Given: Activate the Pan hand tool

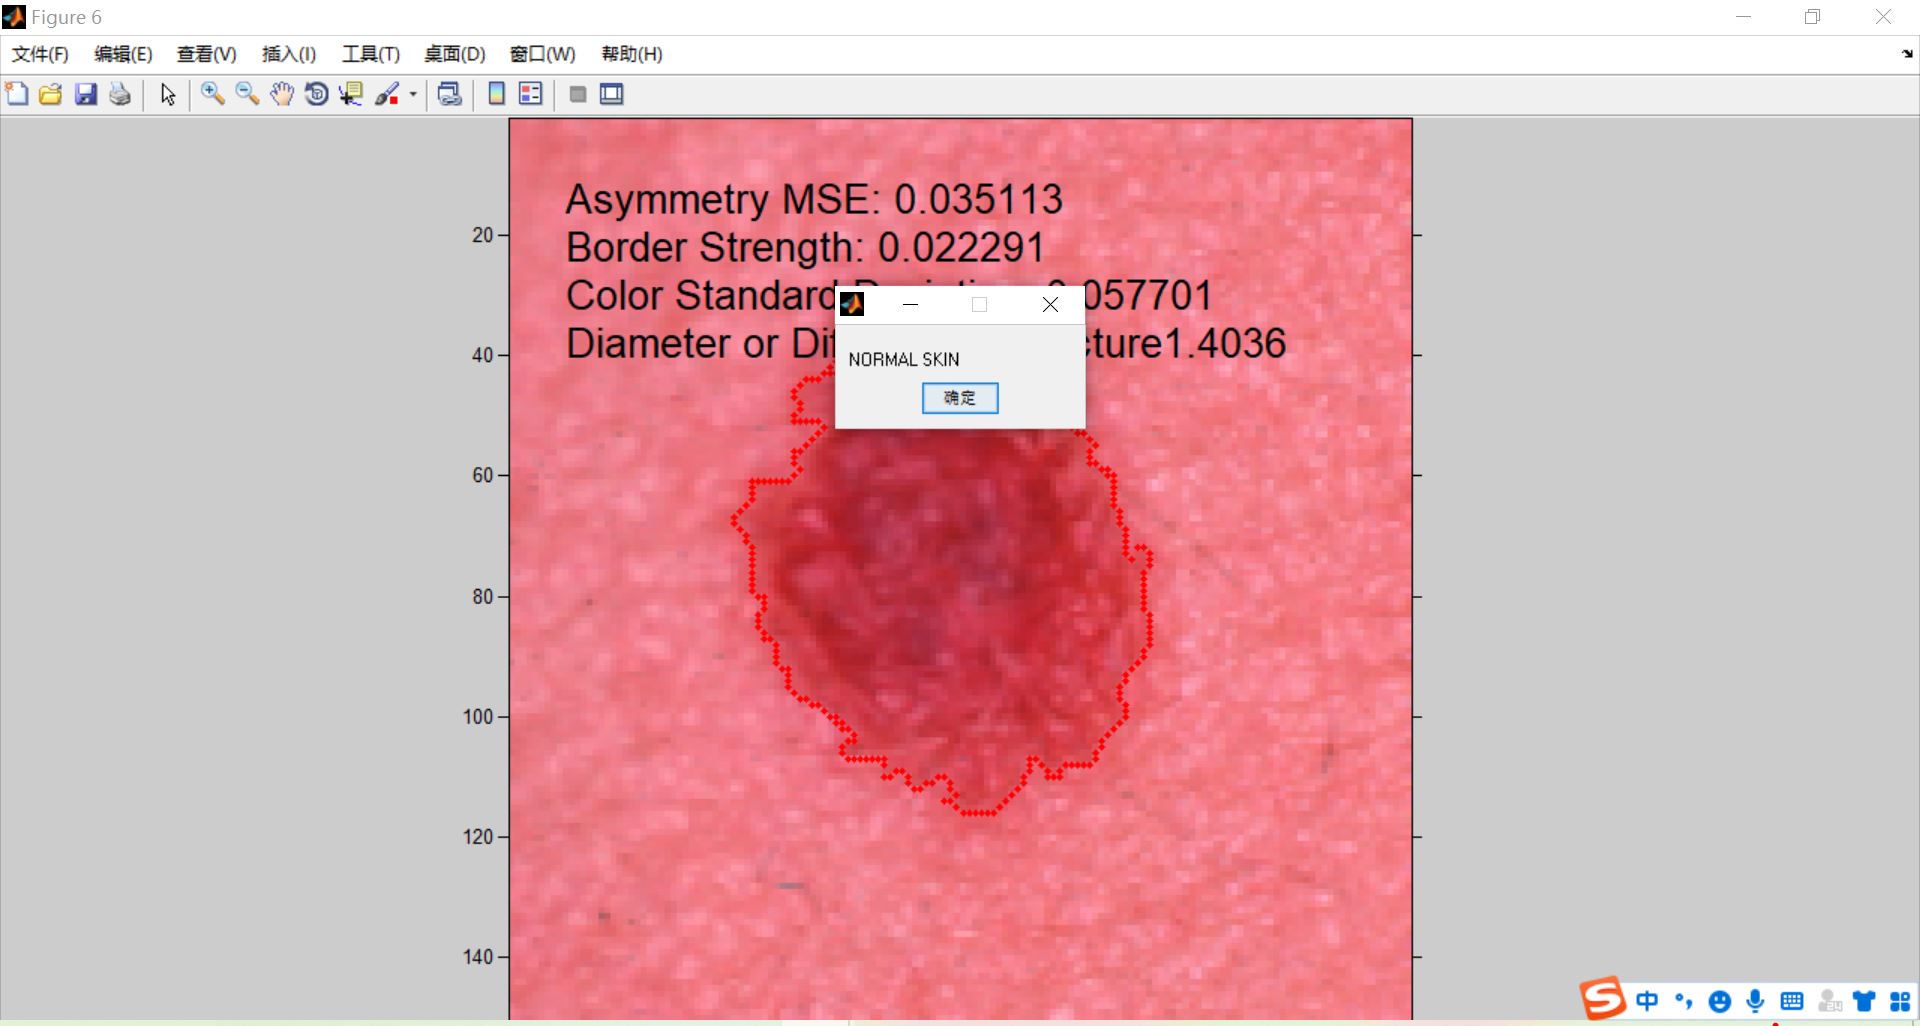Looking at the screenshot, I should (x=282, y=94).
